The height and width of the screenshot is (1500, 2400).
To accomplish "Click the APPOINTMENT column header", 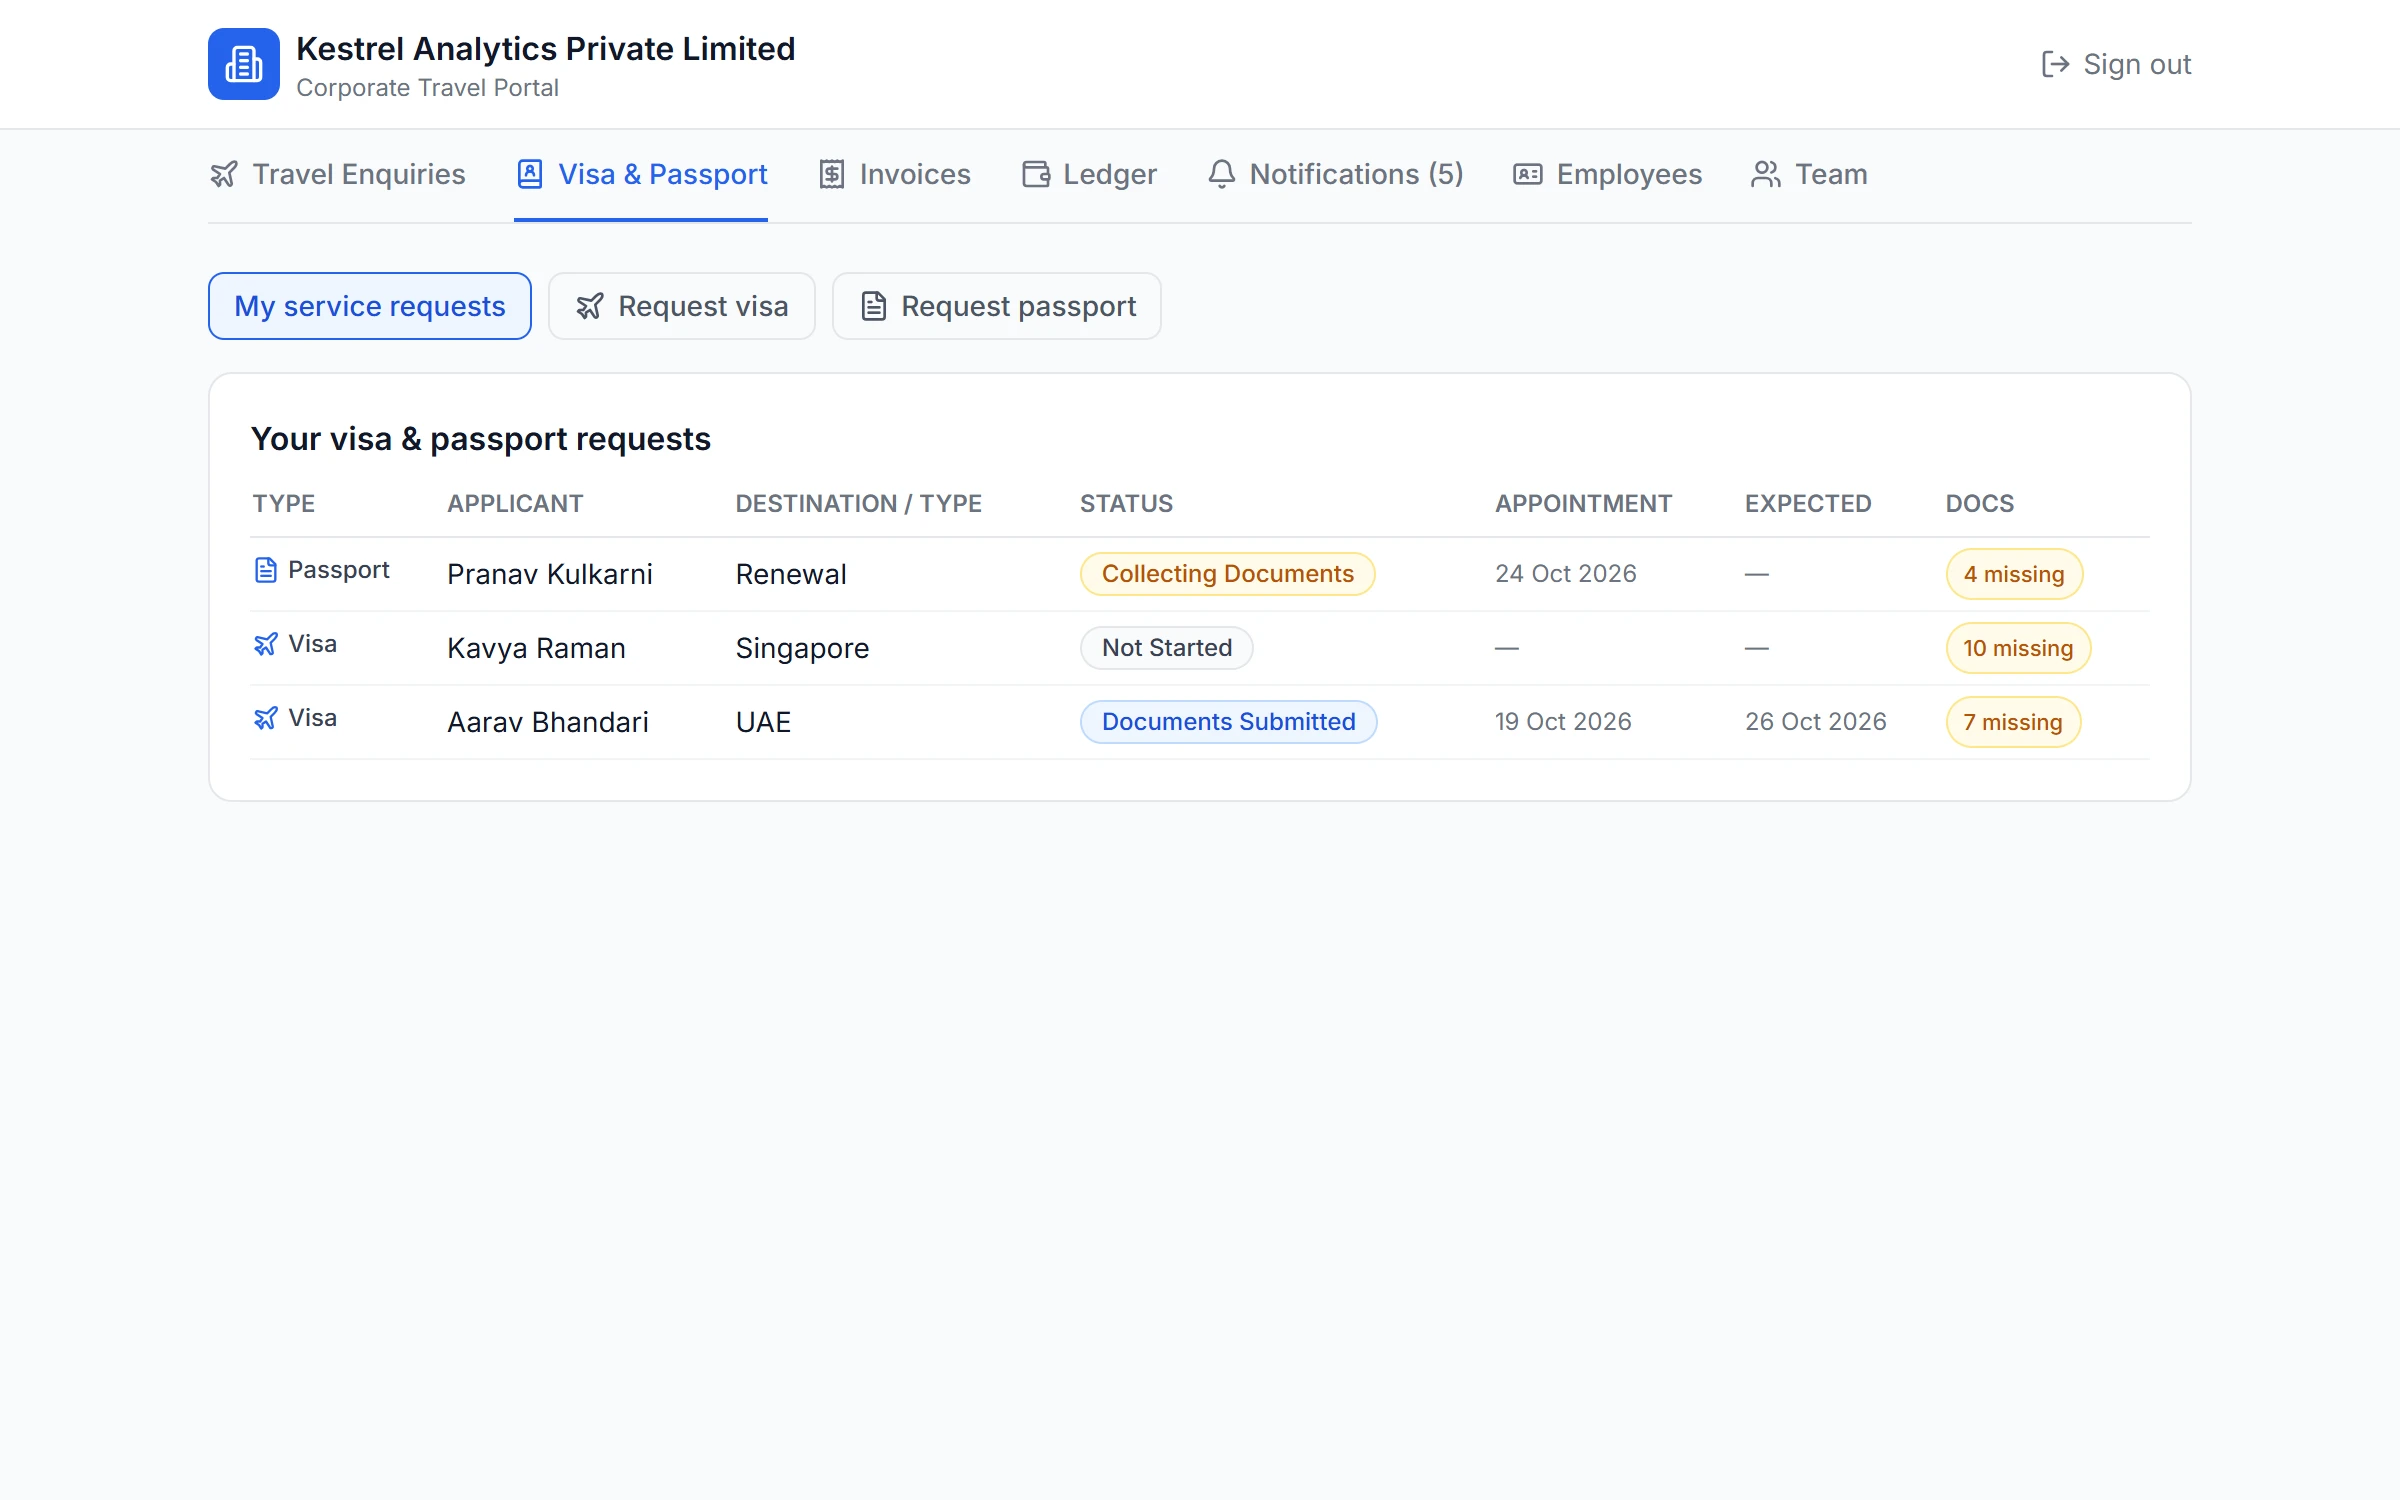I will pyautogui.click(x=1584, y=504).
